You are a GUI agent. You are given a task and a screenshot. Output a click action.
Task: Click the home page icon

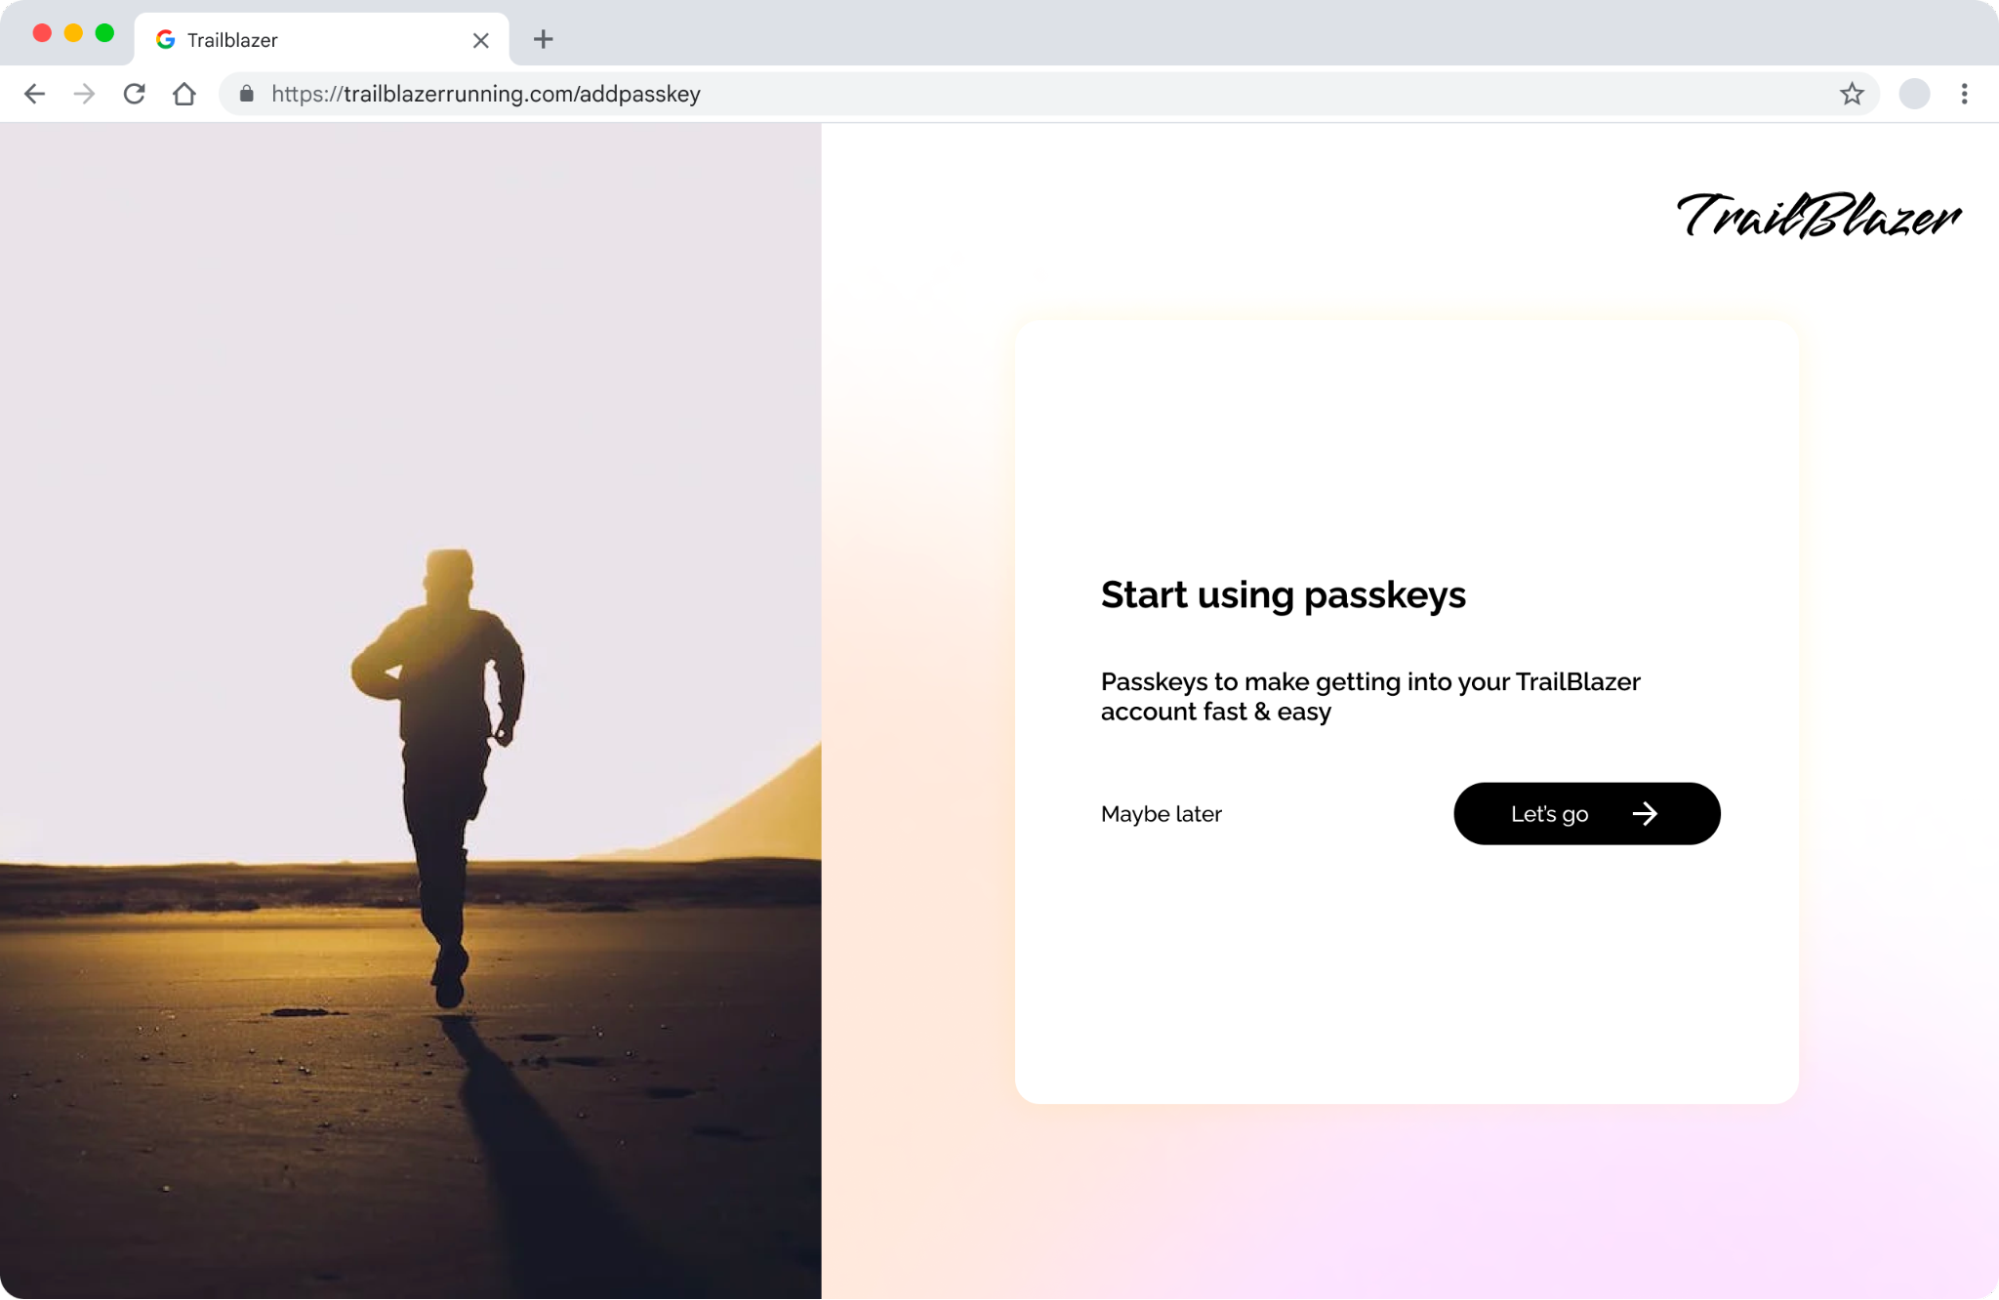[184, 93]
